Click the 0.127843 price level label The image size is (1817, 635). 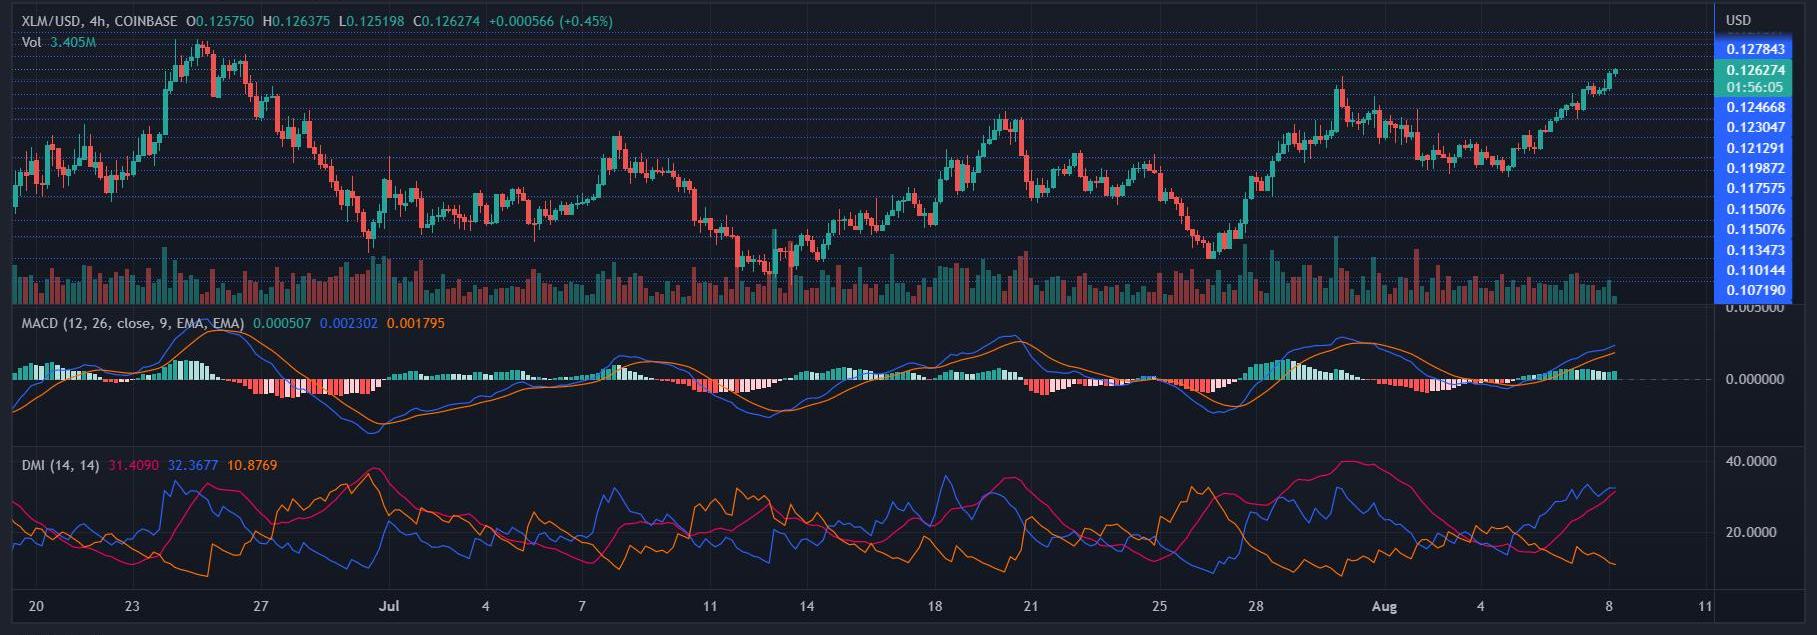click(x=1755, y=48)
